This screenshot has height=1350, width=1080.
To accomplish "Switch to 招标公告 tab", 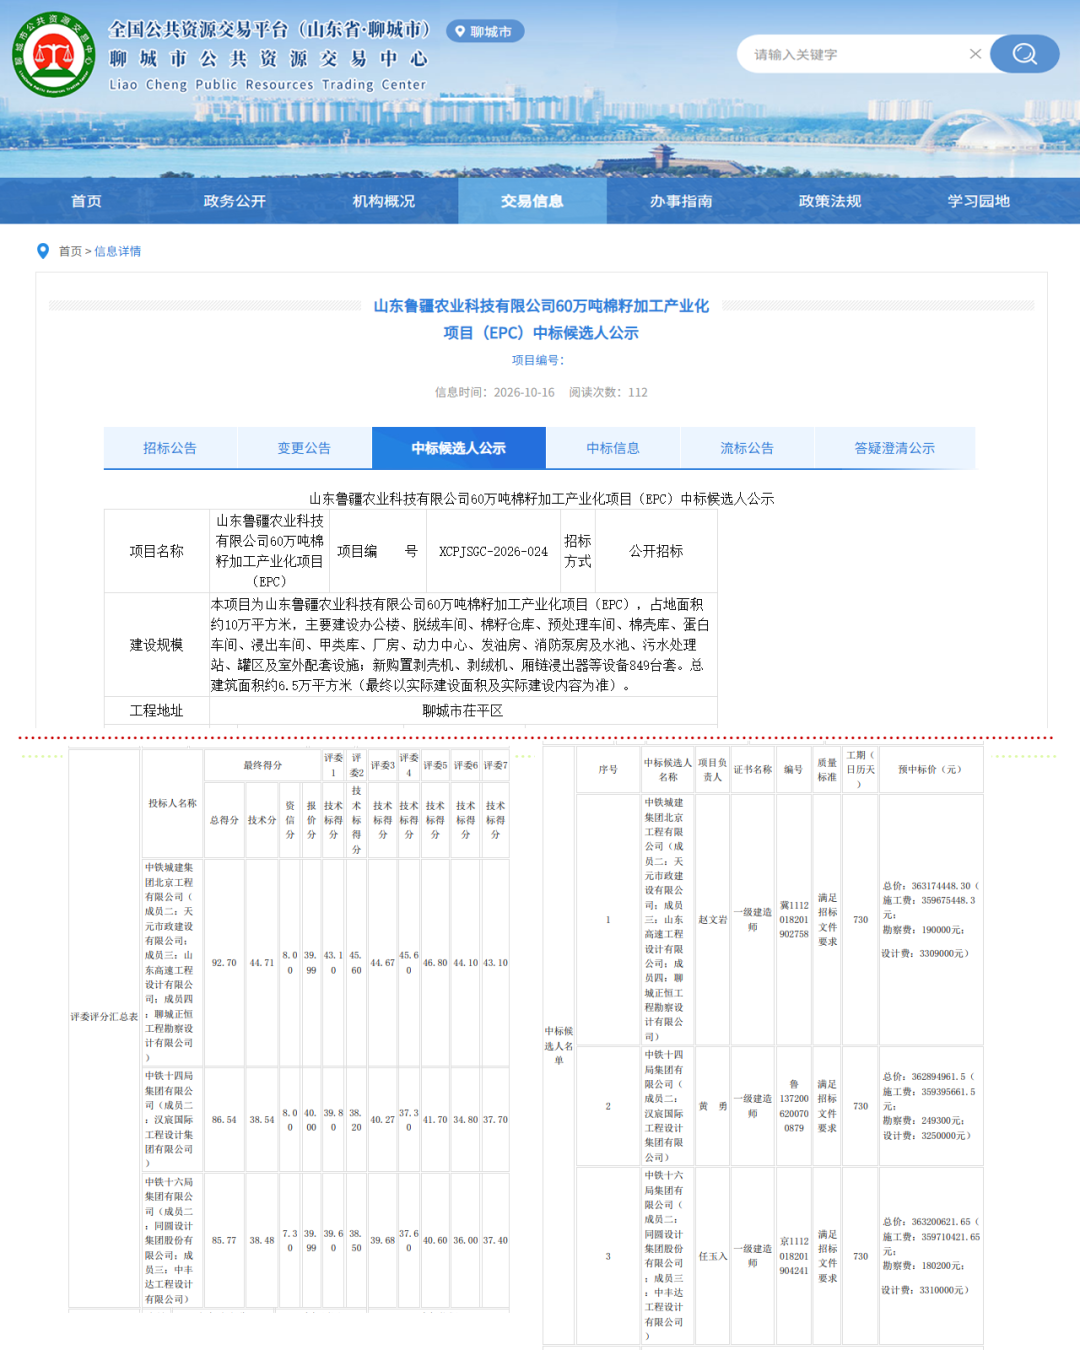I will pyautogui.click(x=170, y=448).
